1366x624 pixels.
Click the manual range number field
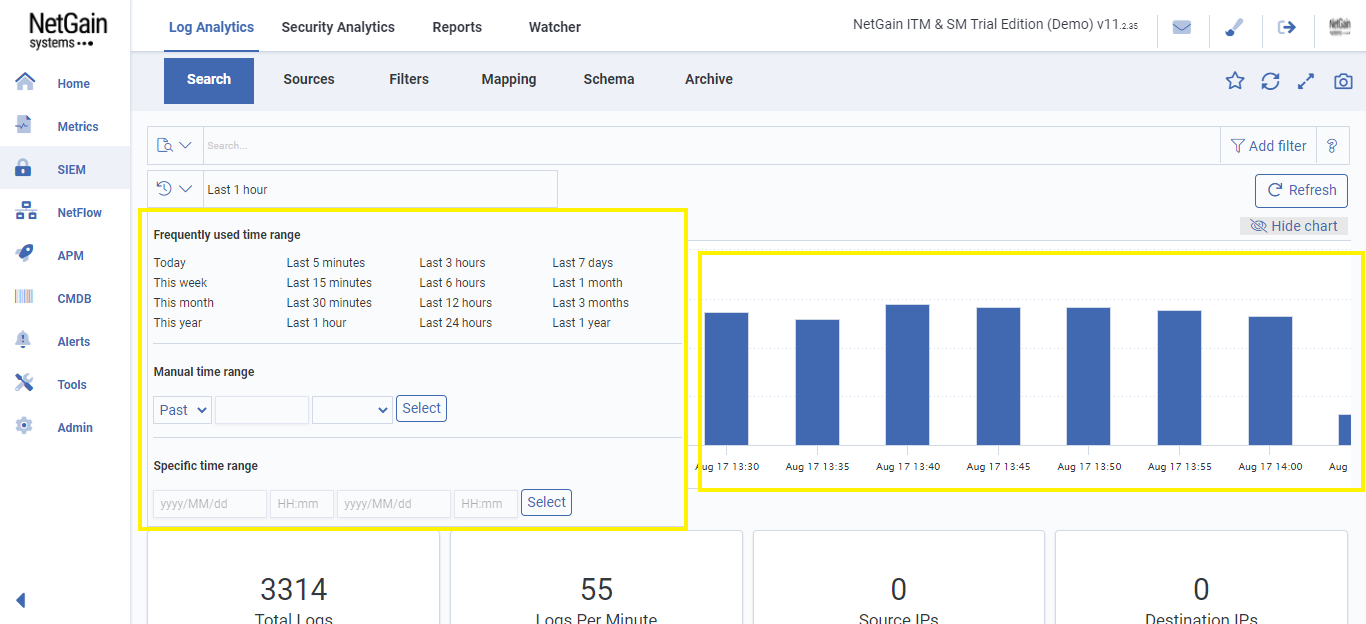click(262, 410)
